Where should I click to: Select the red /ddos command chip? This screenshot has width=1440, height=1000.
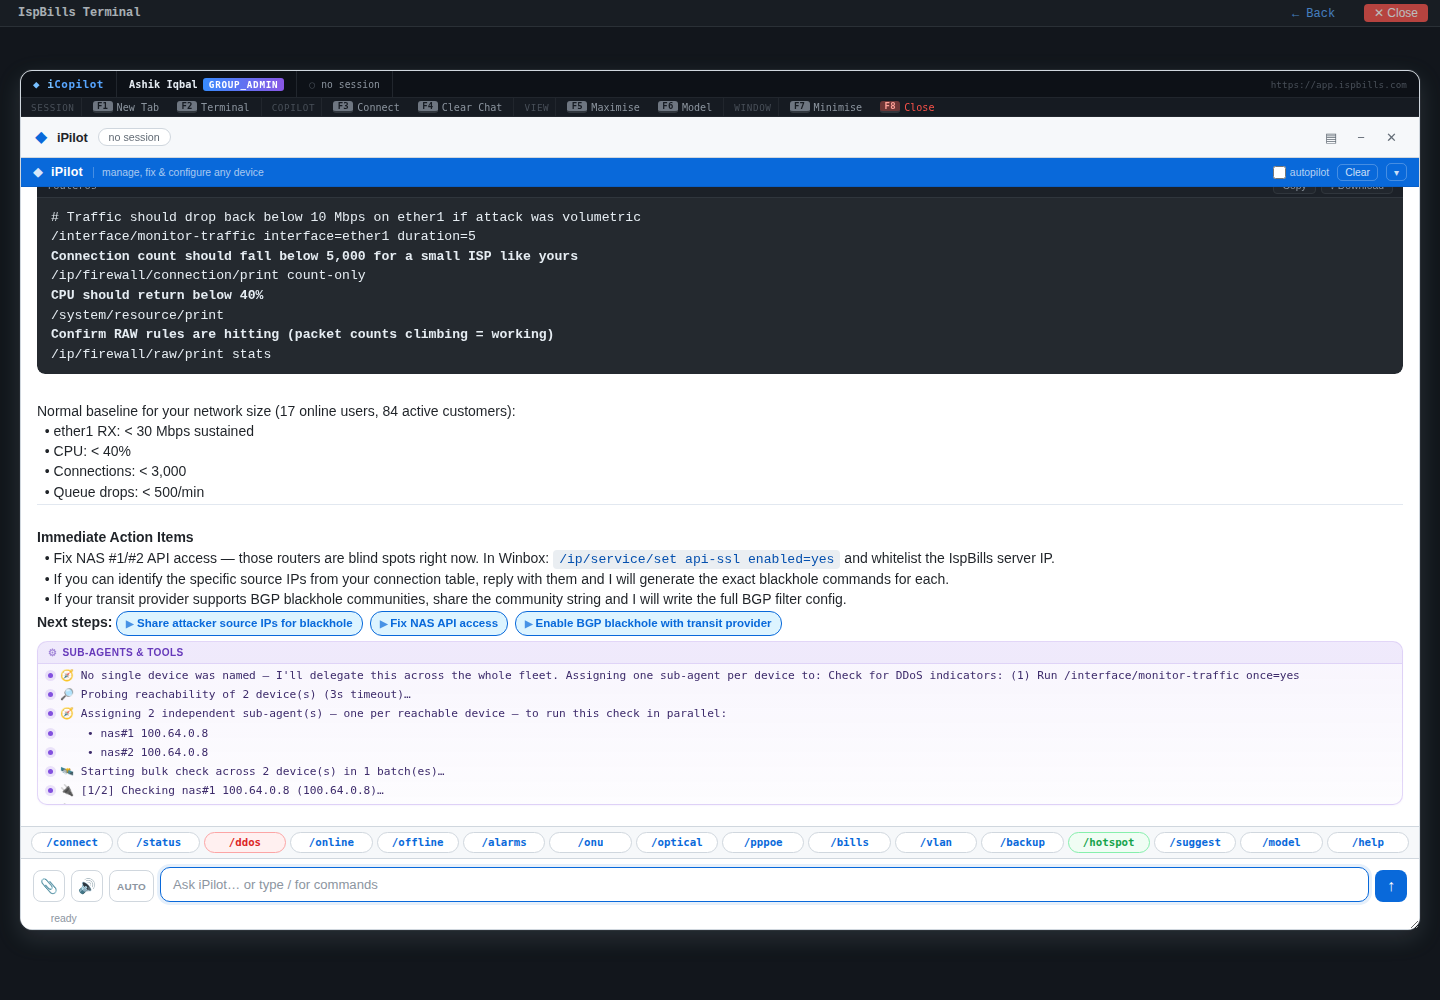[245, 843]
